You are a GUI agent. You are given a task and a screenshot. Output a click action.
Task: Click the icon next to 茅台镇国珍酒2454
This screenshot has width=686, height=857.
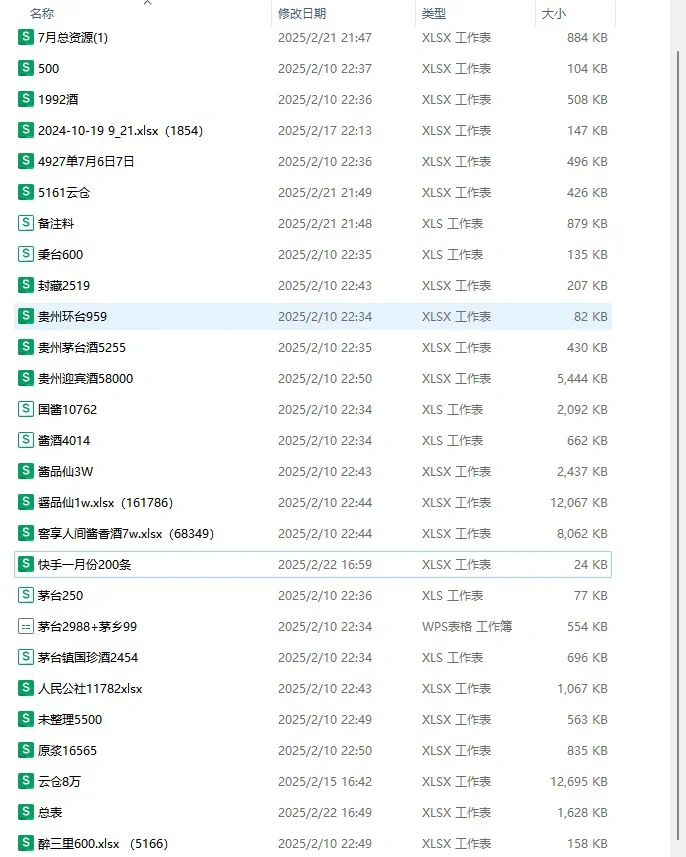pos(26,657)
